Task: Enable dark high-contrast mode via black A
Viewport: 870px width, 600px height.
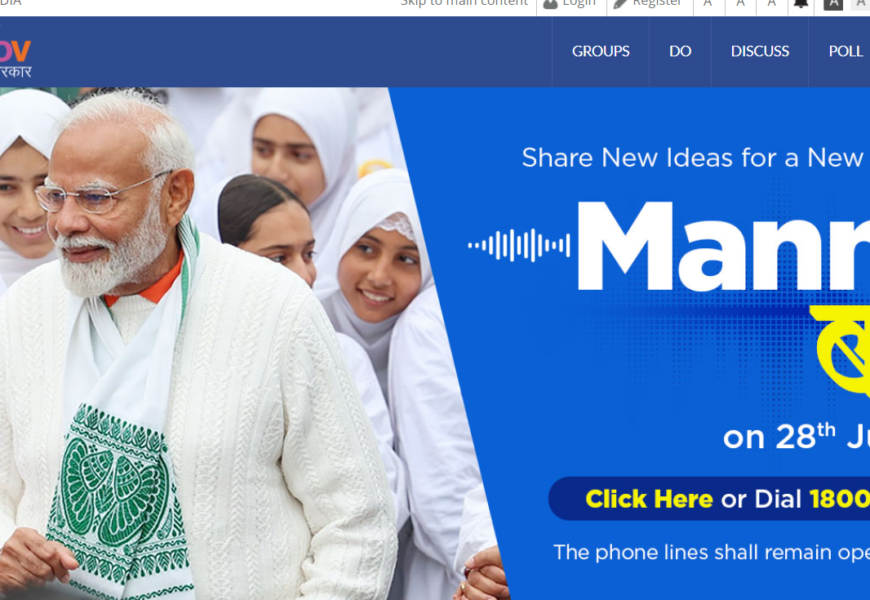Action: pyautogui.click(x=833, y=4)
